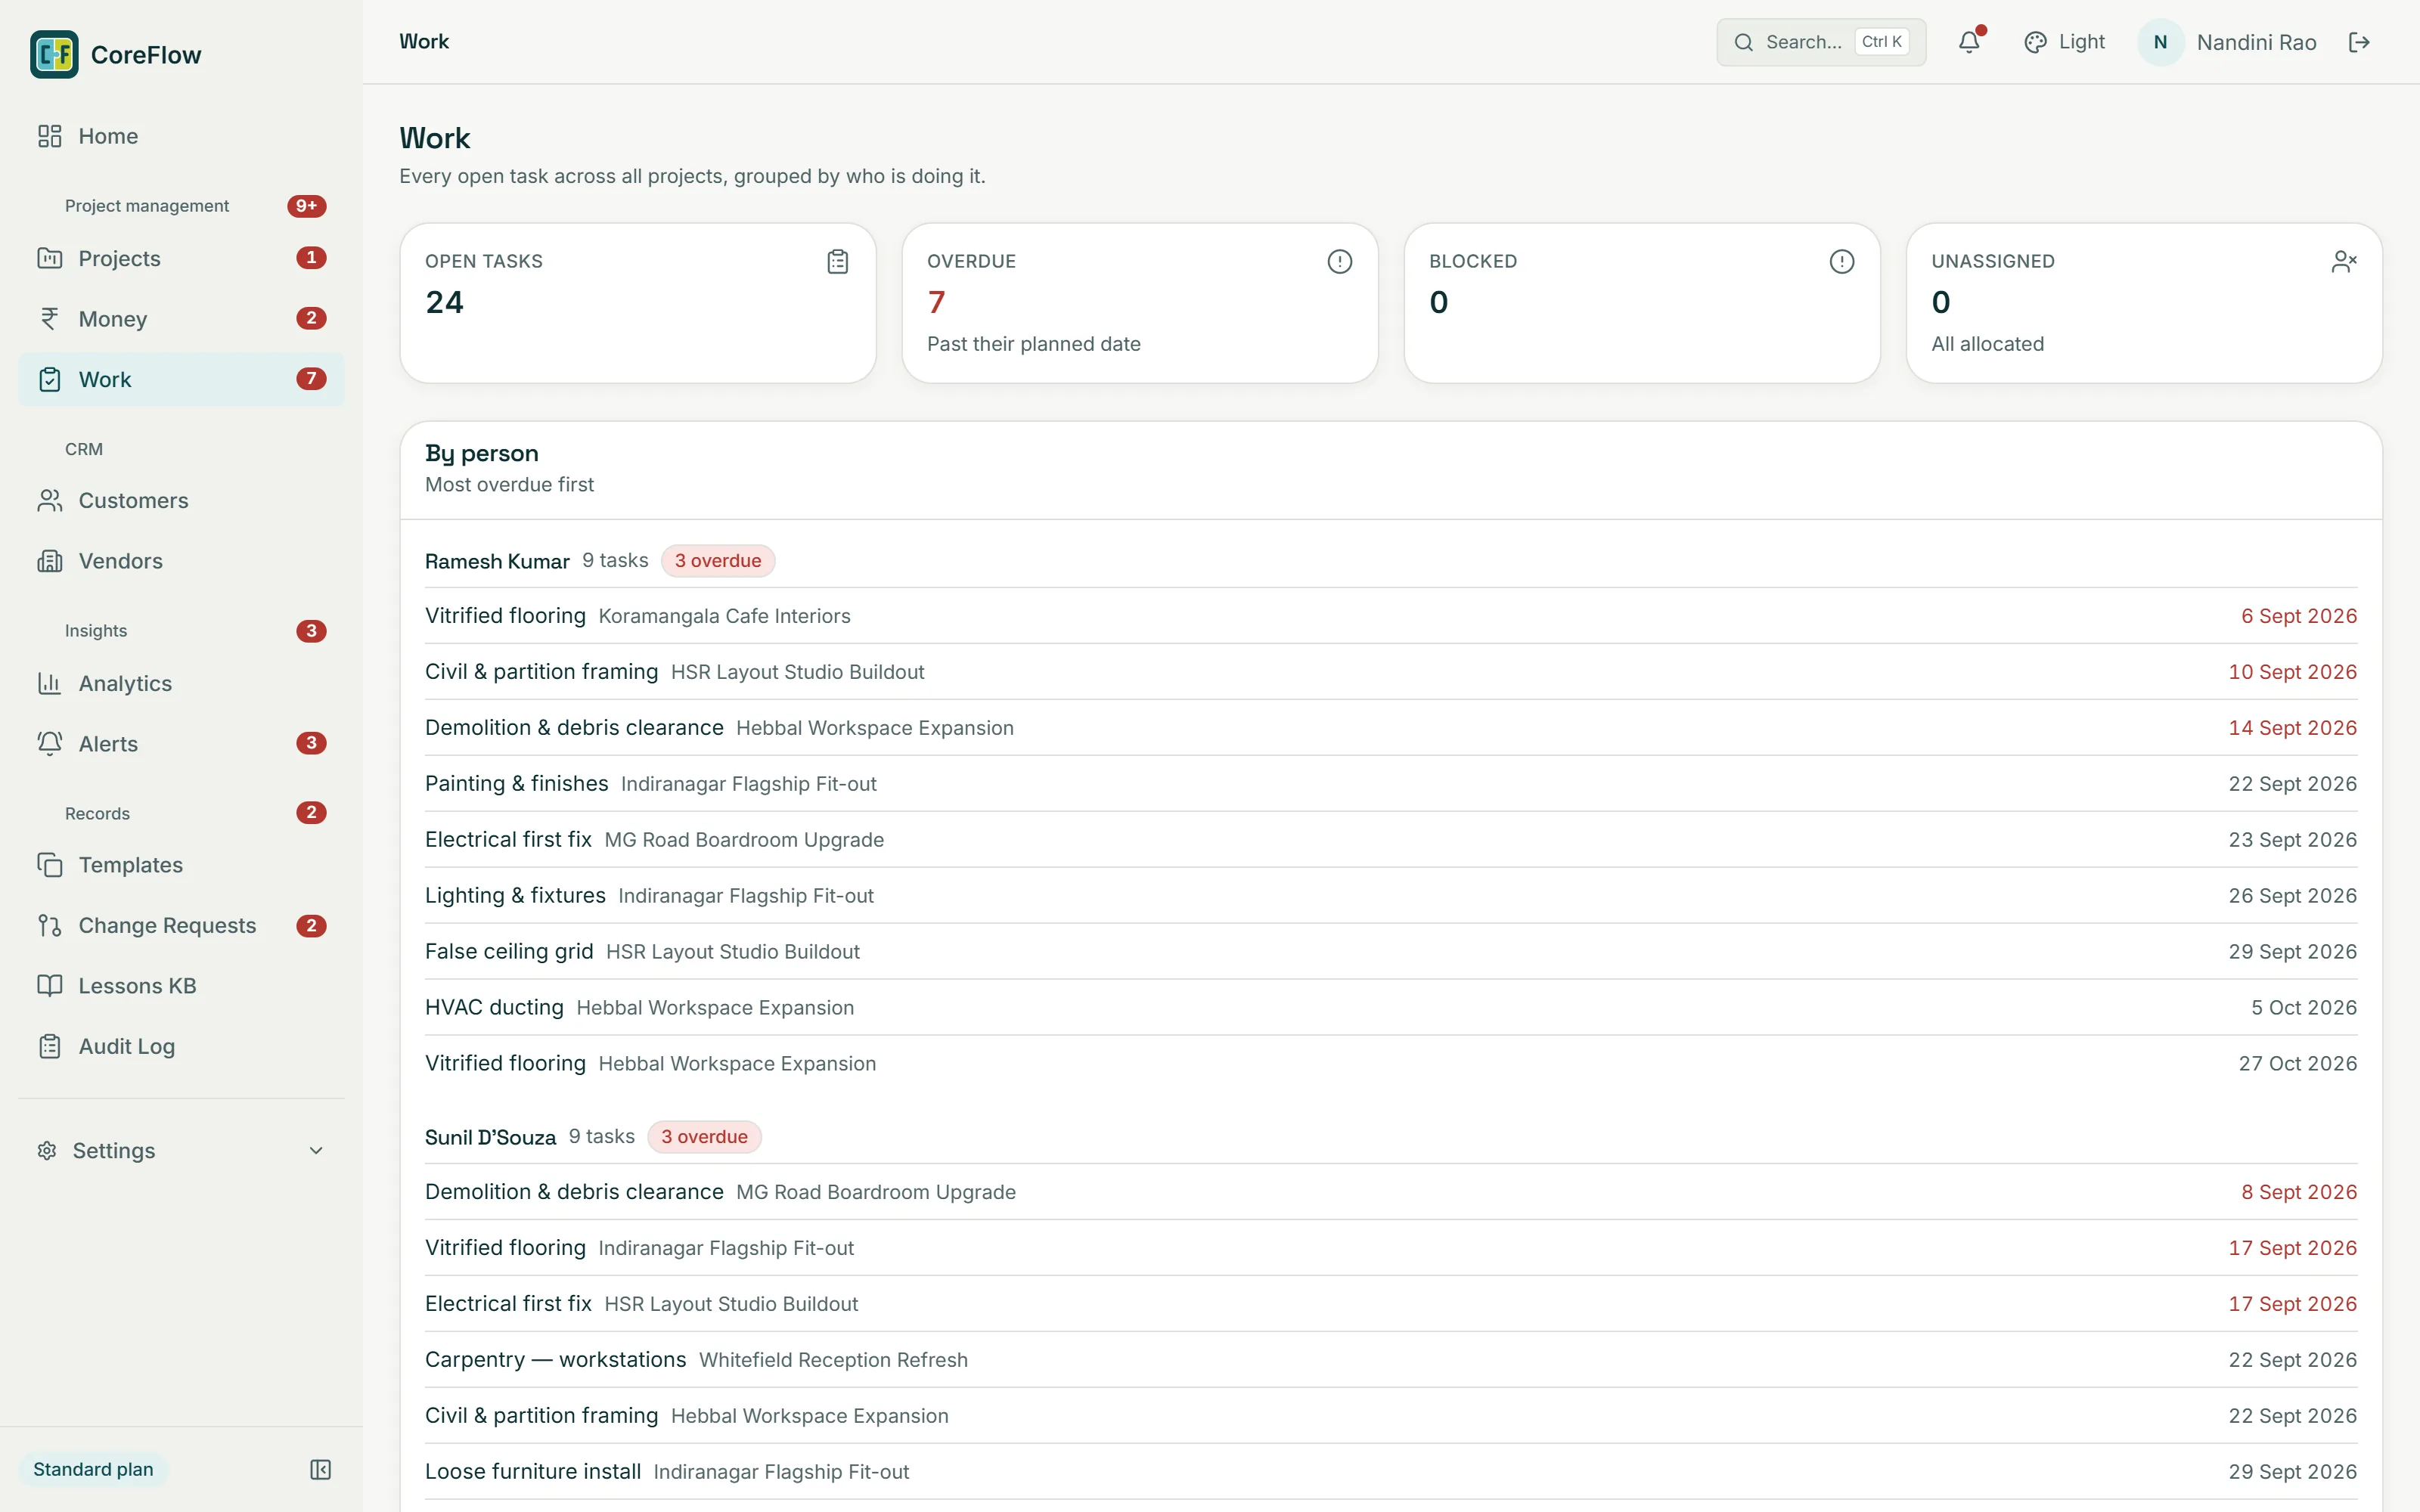
Task: Click Ramesh Kumar's 3 overdue badge
Action: pyautogui.click(x=718, y=561)
